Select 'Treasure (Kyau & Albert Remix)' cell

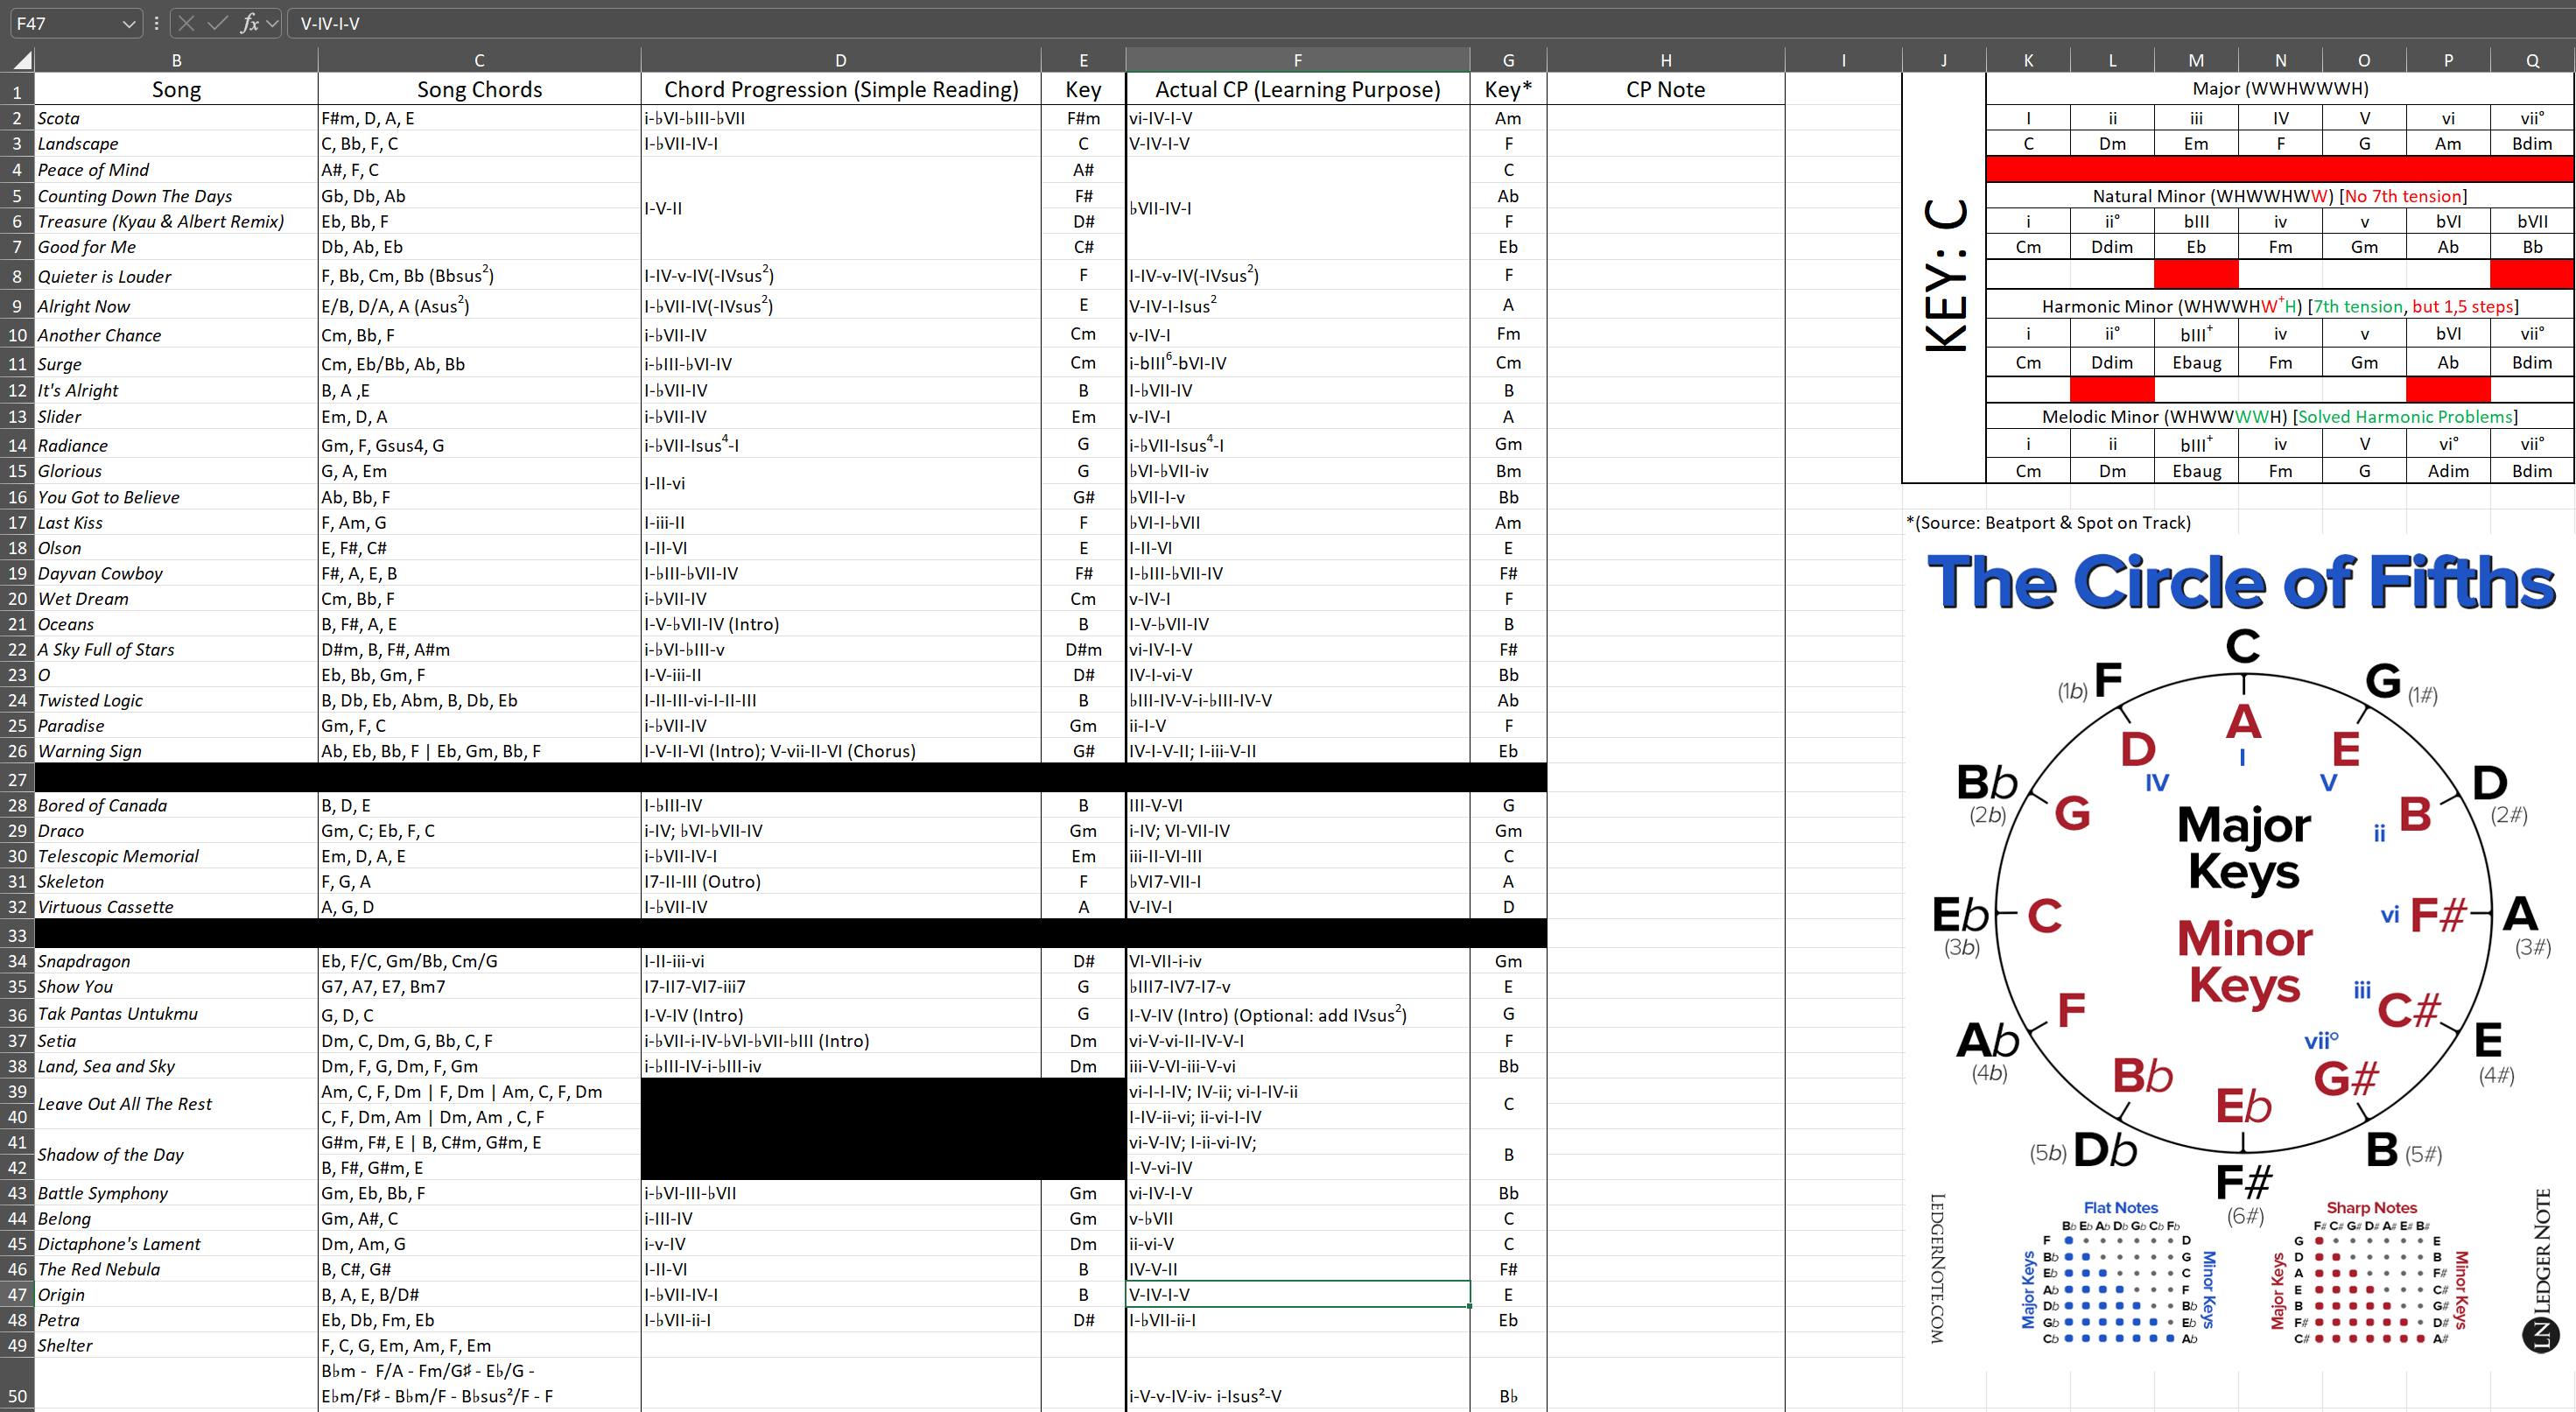(x=177, y=221)
